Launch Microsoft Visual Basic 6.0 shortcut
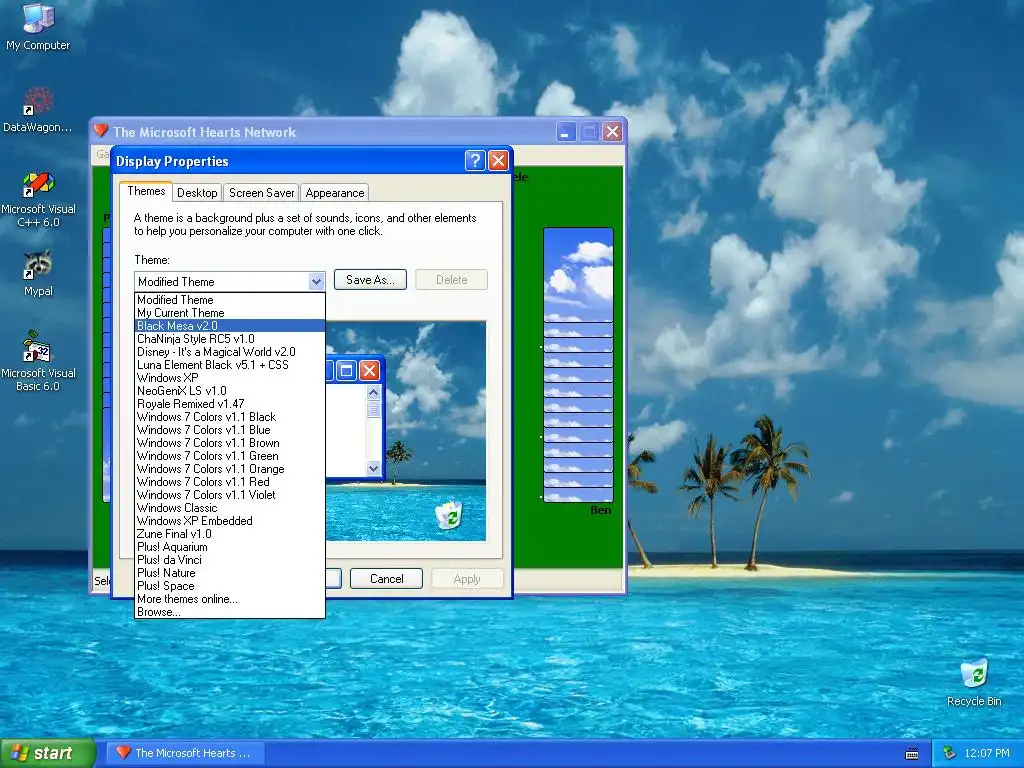The height and width of the screenshot is (768, 1024). (38, 361)
